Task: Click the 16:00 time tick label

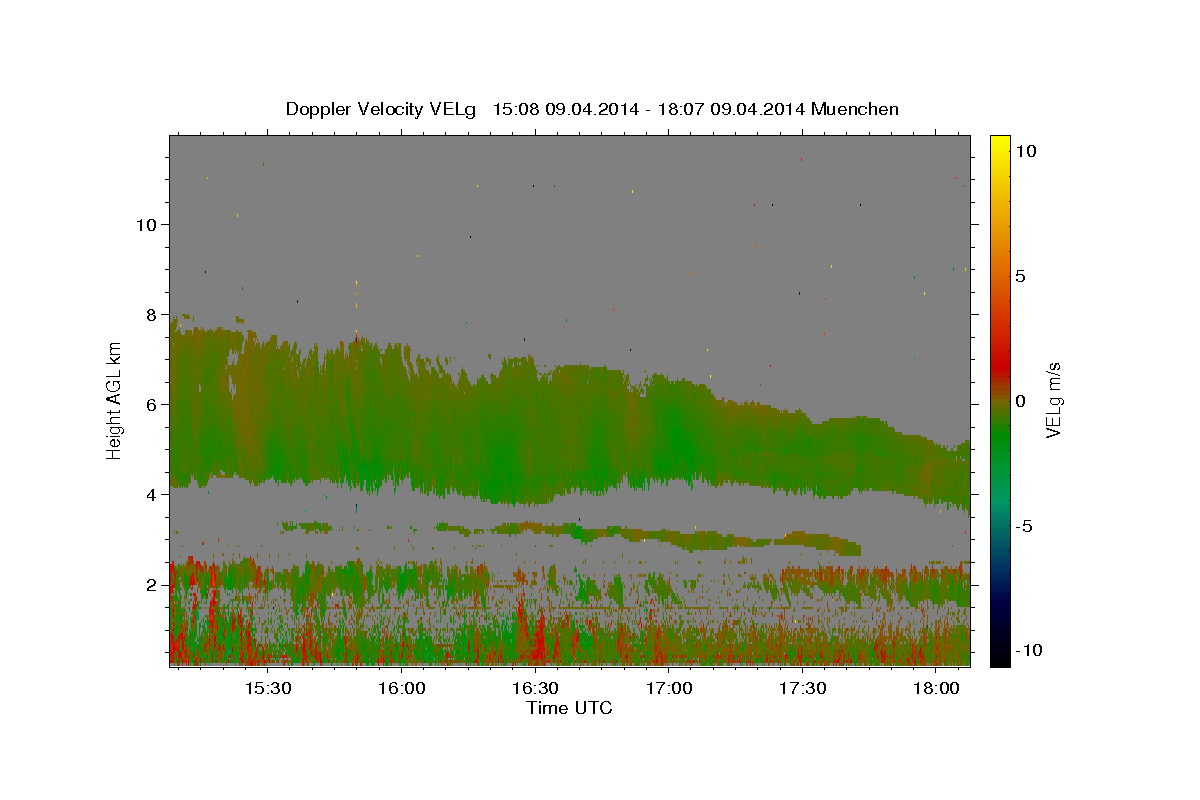Action: pyautogui.click(x=402, y=689)
